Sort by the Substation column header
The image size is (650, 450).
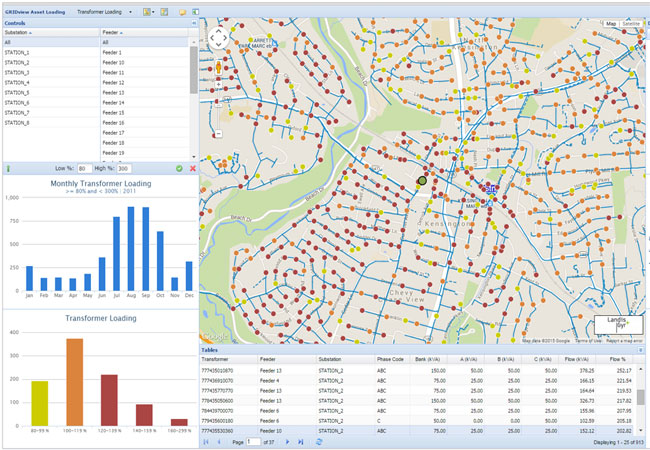pos(51,32)
